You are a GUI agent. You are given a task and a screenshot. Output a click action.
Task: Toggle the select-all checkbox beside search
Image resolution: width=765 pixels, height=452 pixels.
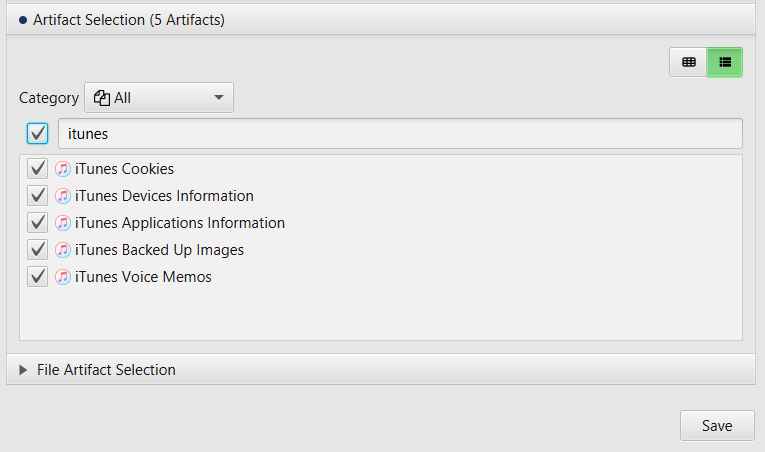pyautogui.click(x=38, y=133)
